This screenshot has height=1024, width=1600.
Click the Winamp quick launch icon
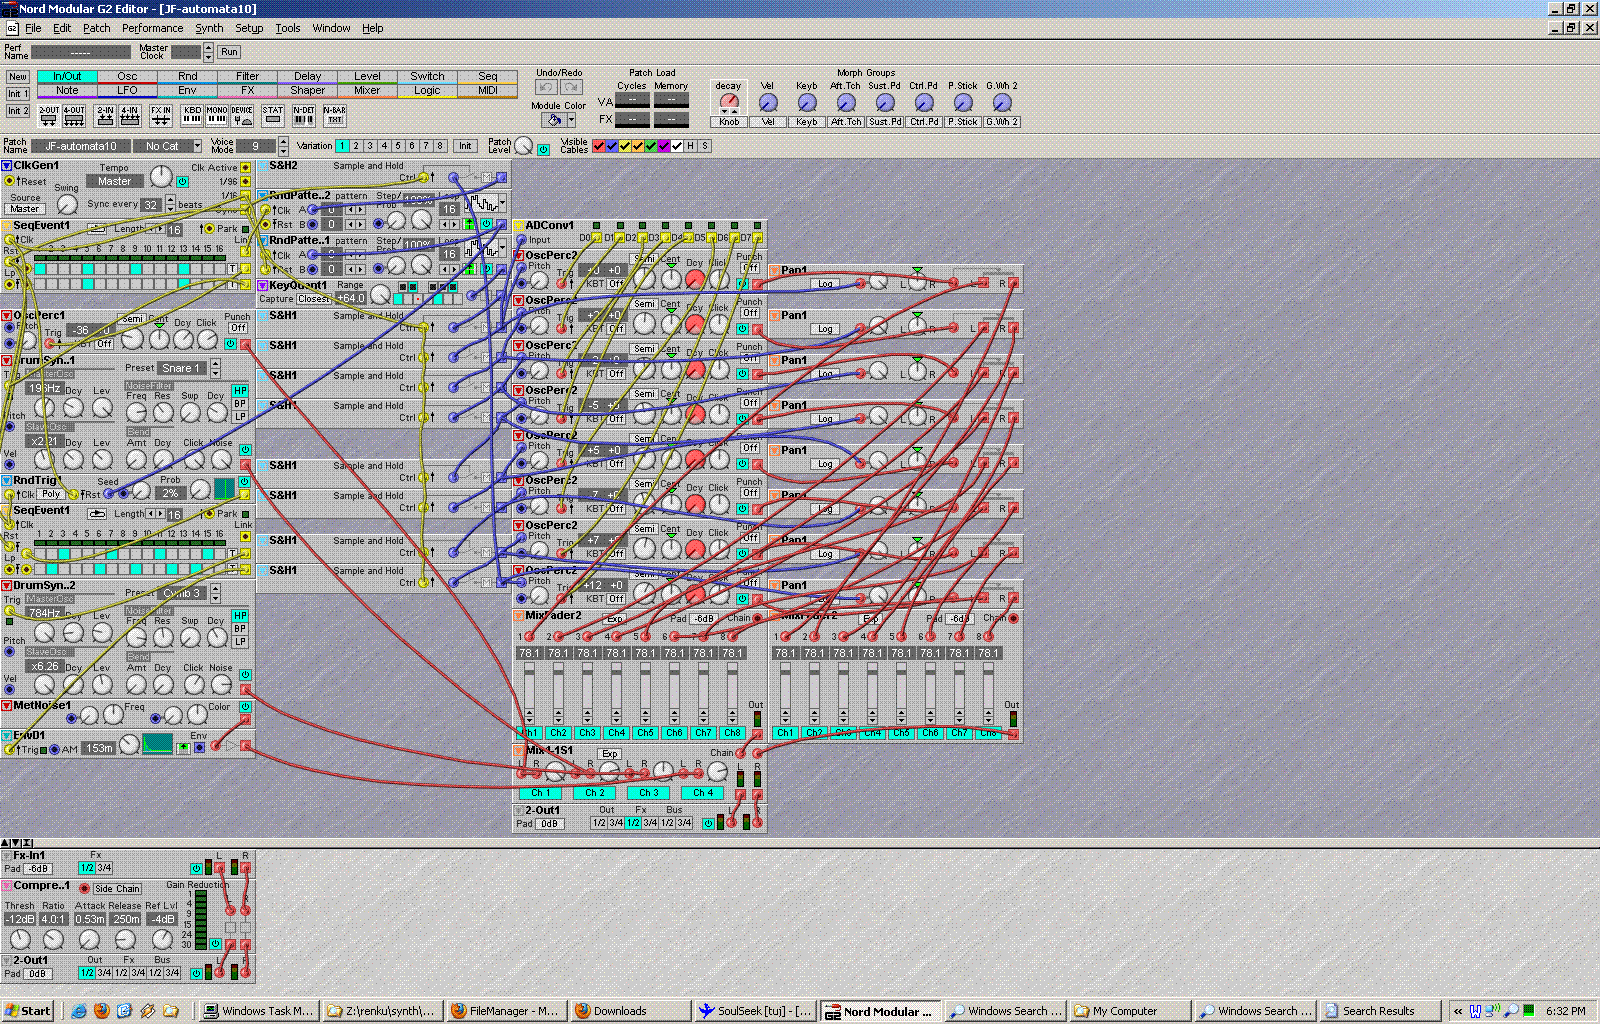148,1011
